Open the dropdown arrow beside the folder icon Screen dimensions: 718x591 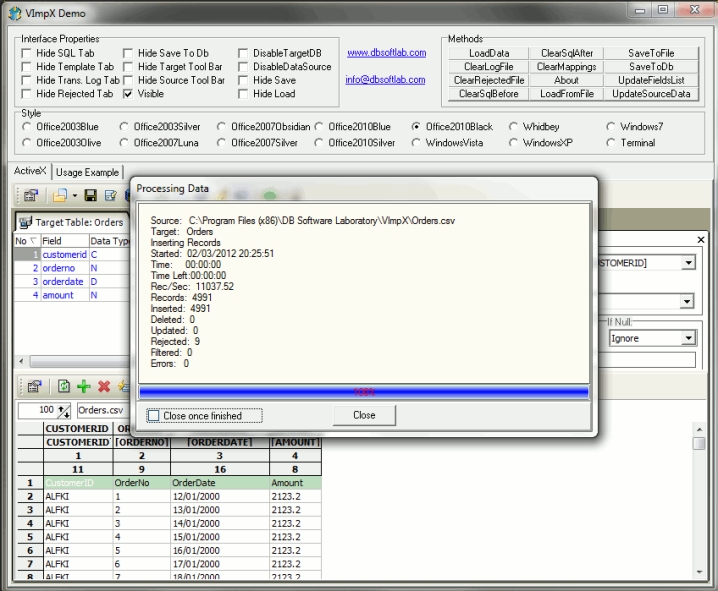74,196
